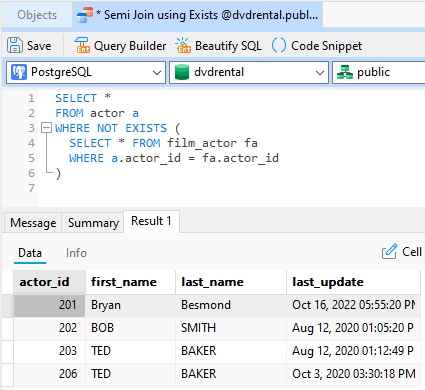Click the Save button label

coord(39,46)
